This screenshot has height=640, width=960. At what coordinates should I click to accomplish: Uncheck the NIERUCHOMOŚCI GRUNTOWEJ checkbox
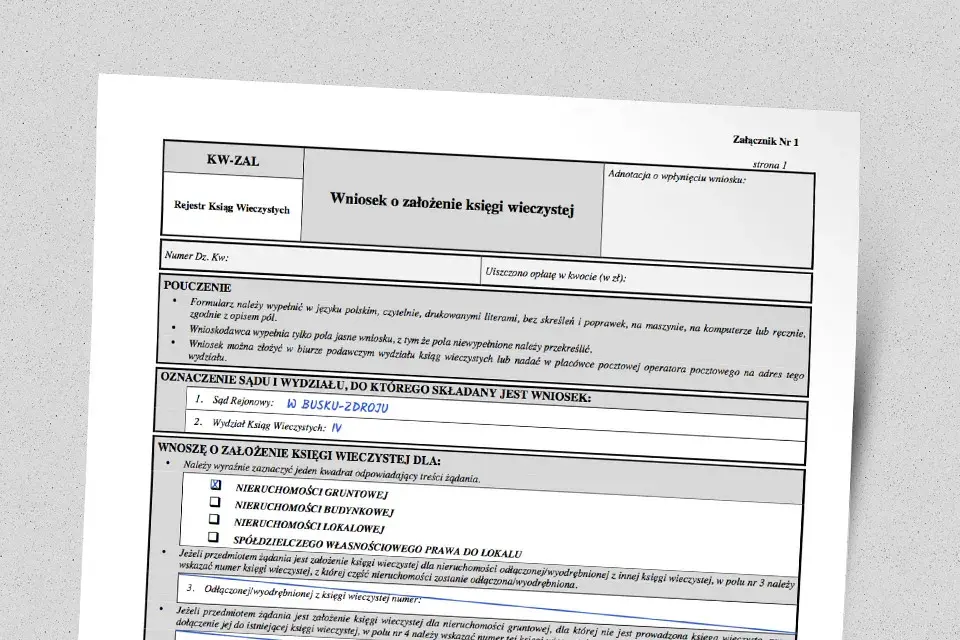point(216,484)
